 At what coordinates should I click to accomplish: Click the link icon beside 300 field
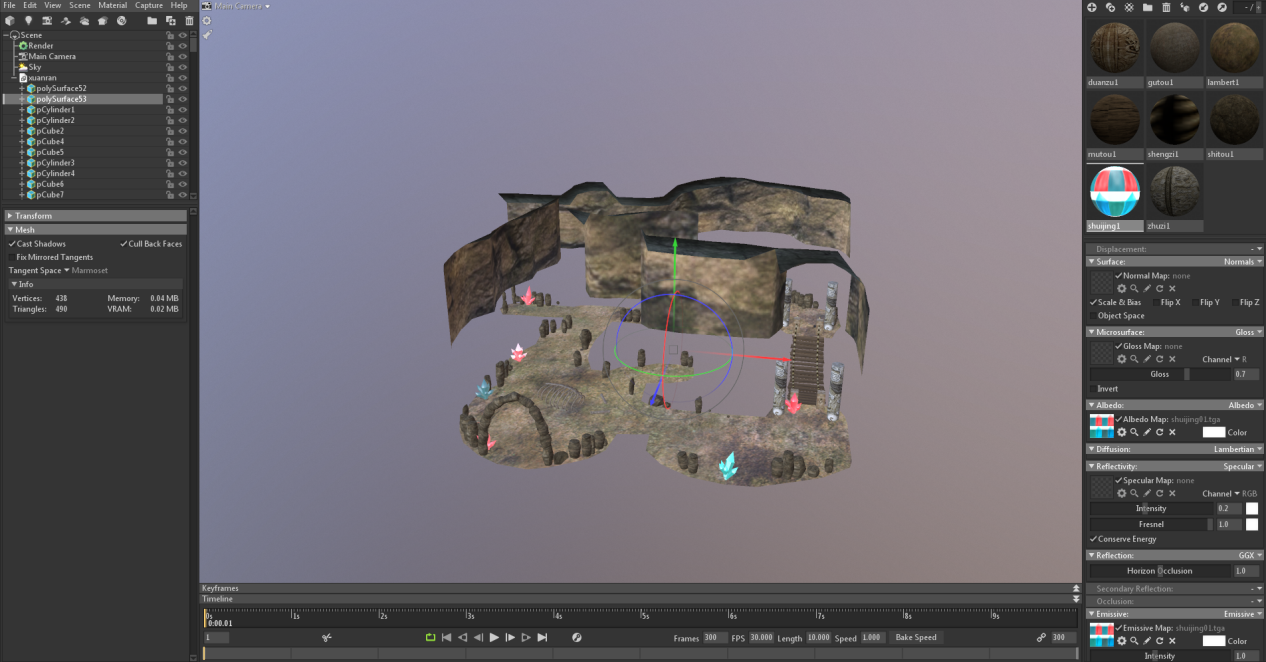pyautogui.click(x=1041, y=637)
